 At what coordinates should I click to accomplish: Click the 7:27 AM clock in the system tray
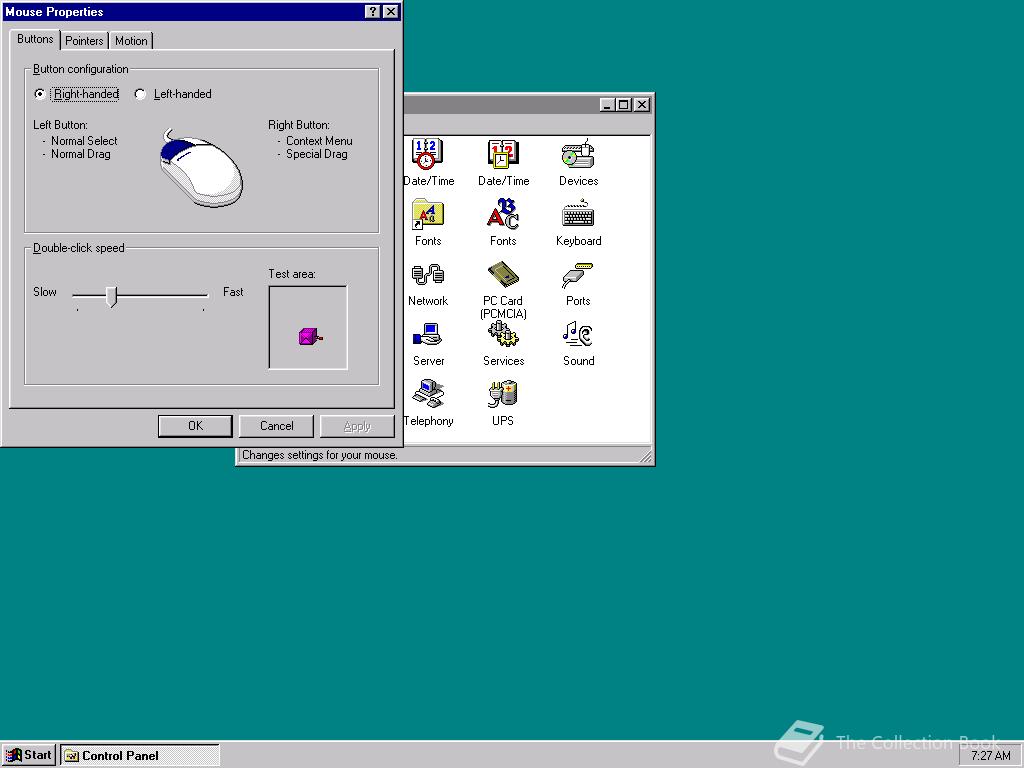[991, 756]
